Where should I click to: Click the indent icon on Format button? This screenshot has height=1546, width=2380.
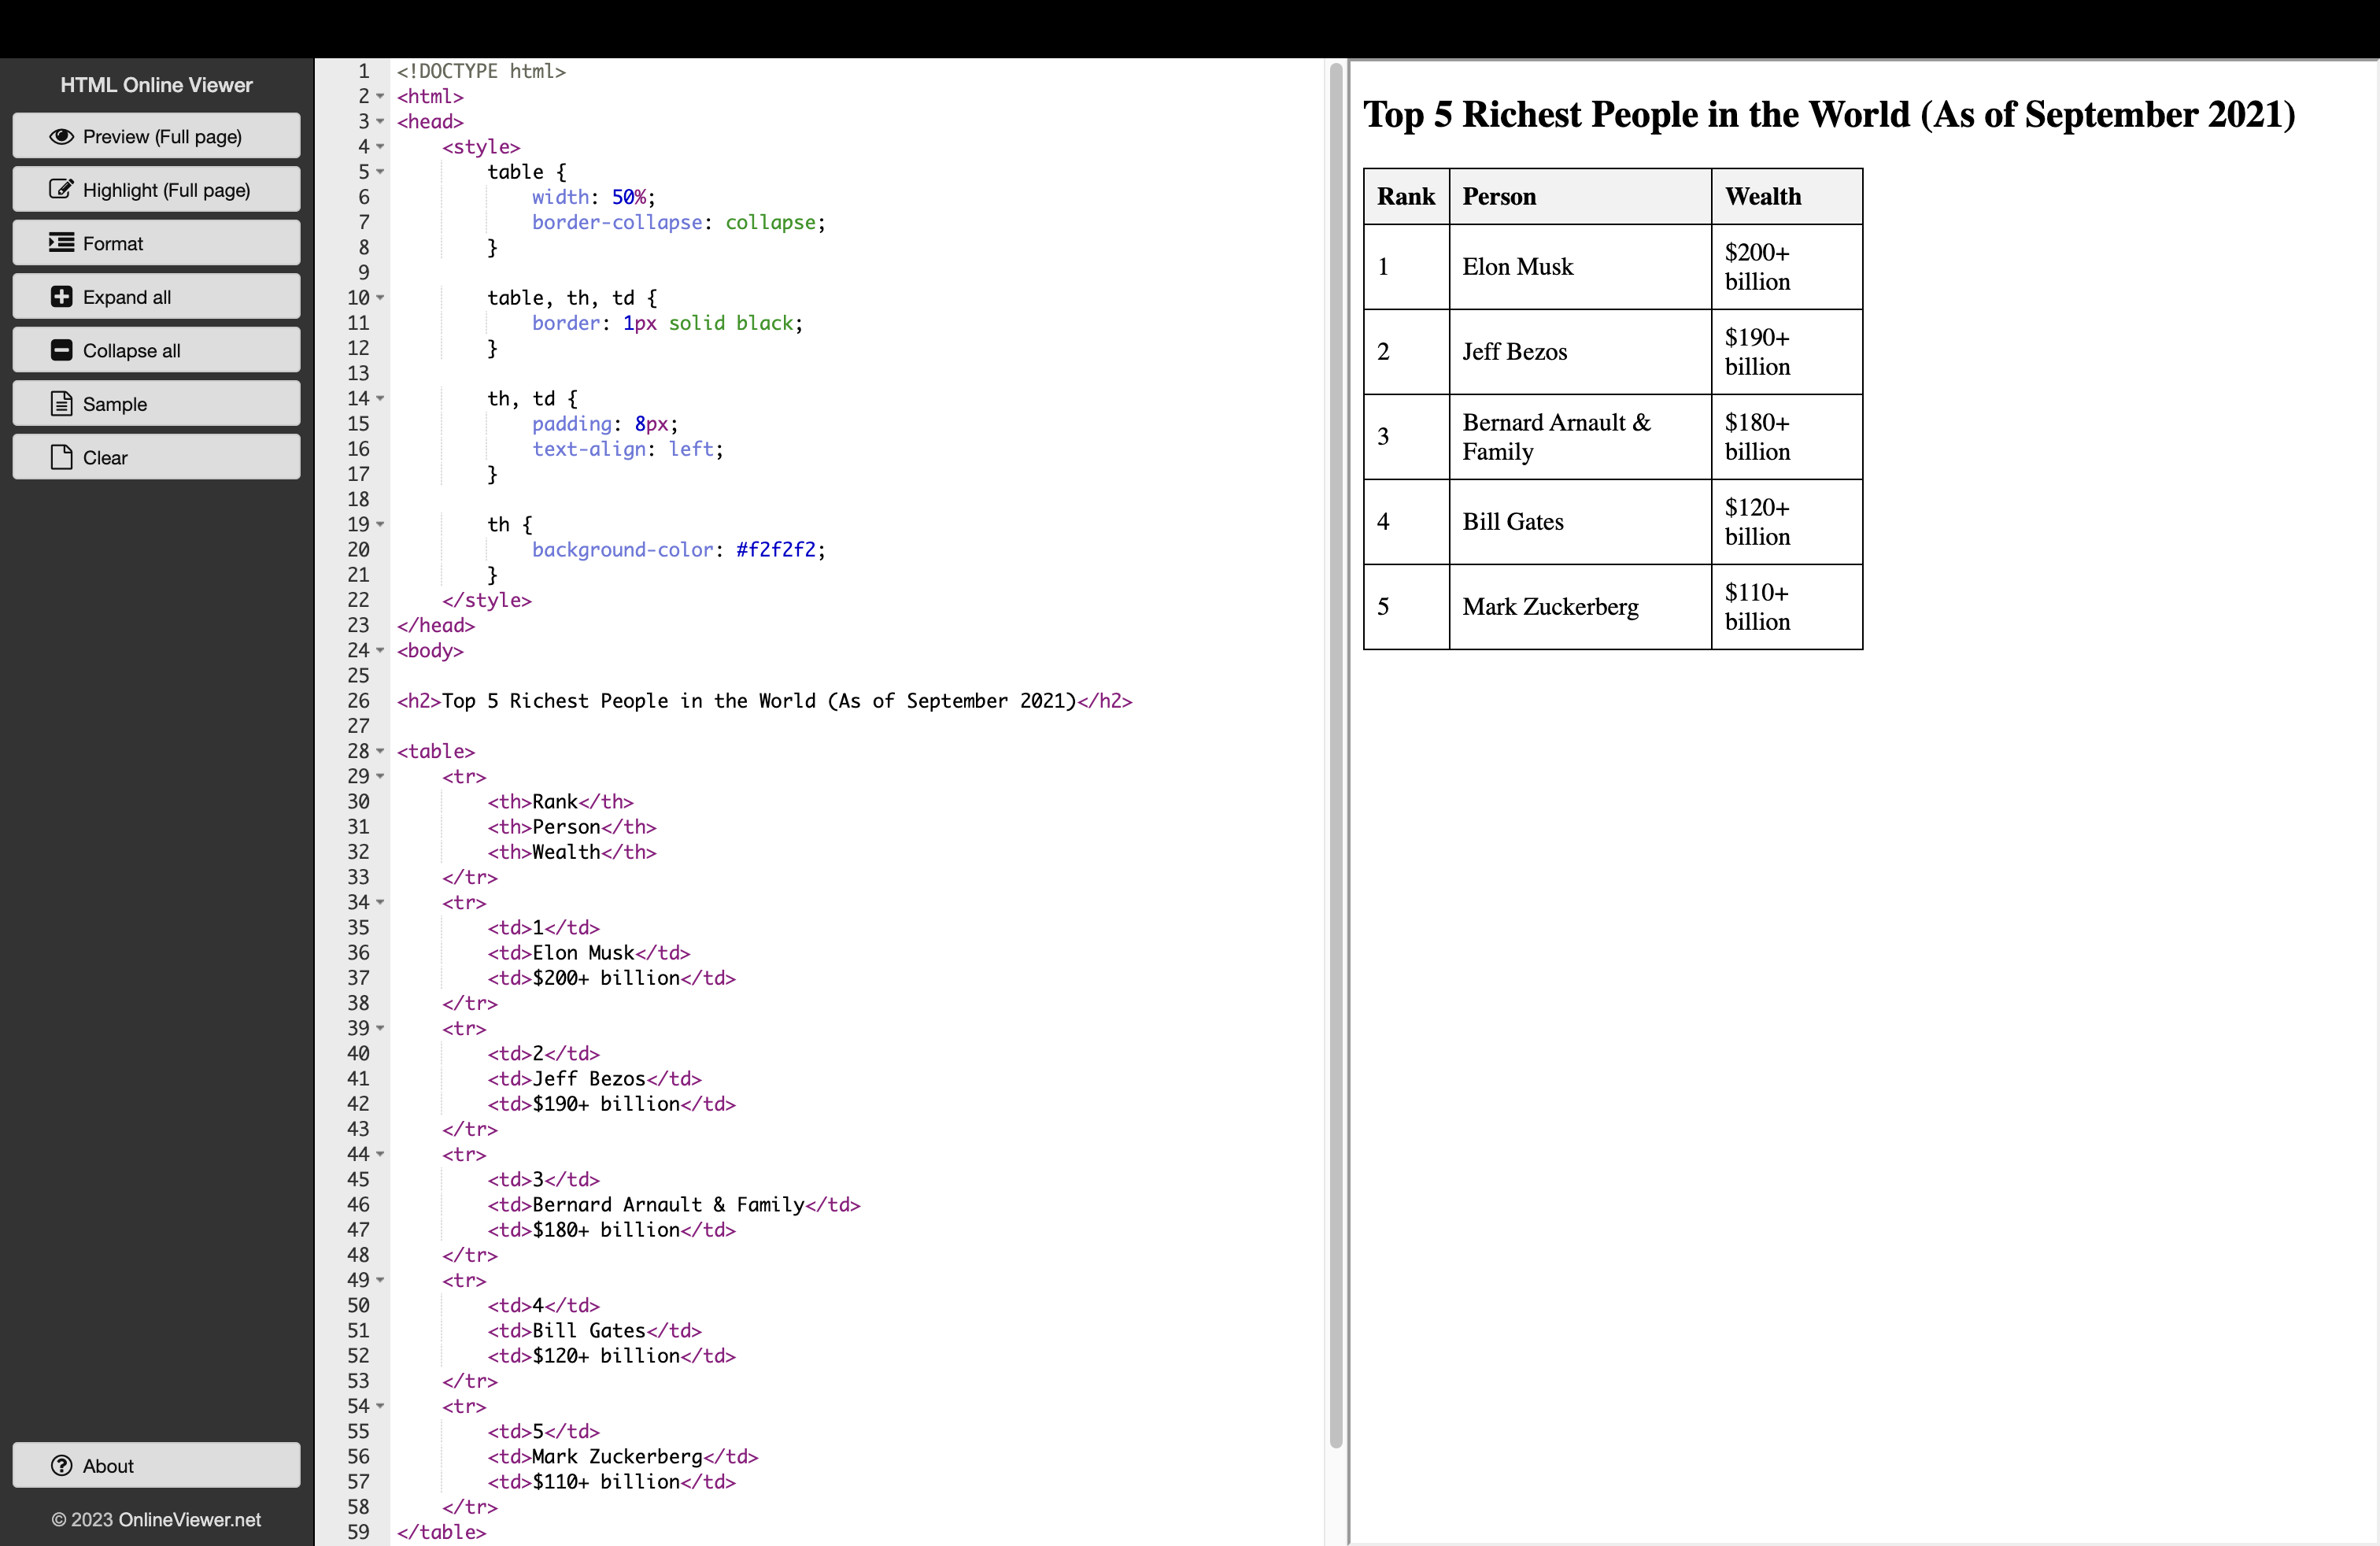[x=61, y=243]
